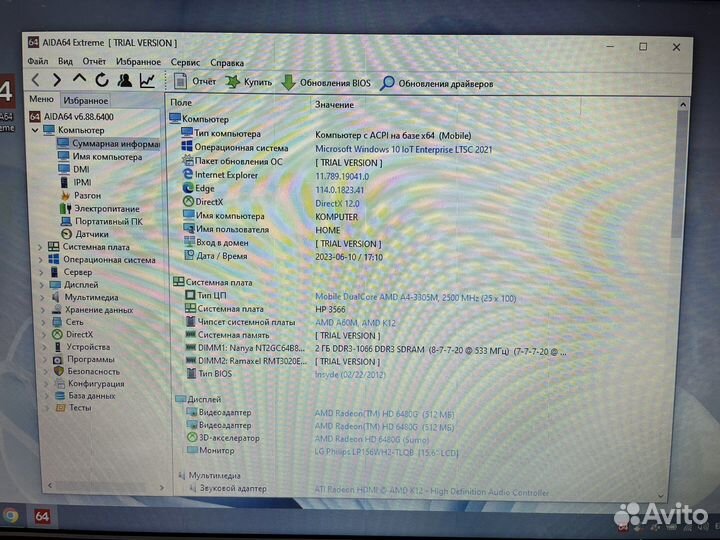Expand the DirectX tree node
The image size is (720, 540).
click(x=44, y=335)
